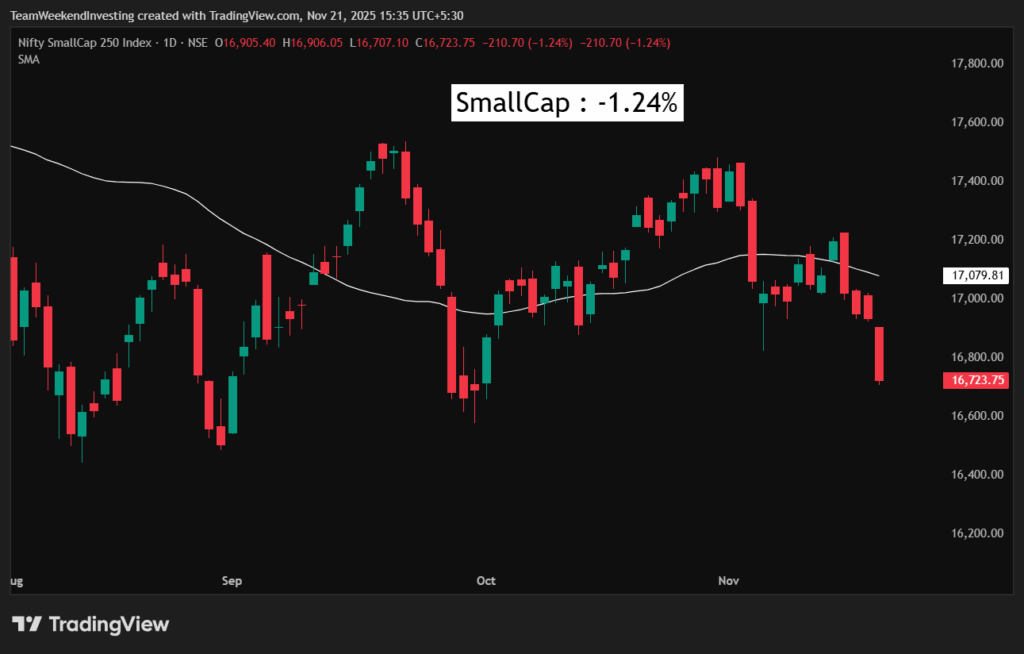Click the TradingView wordmark text
Screen dimensions: 1024x654
(x=108, y=624)
